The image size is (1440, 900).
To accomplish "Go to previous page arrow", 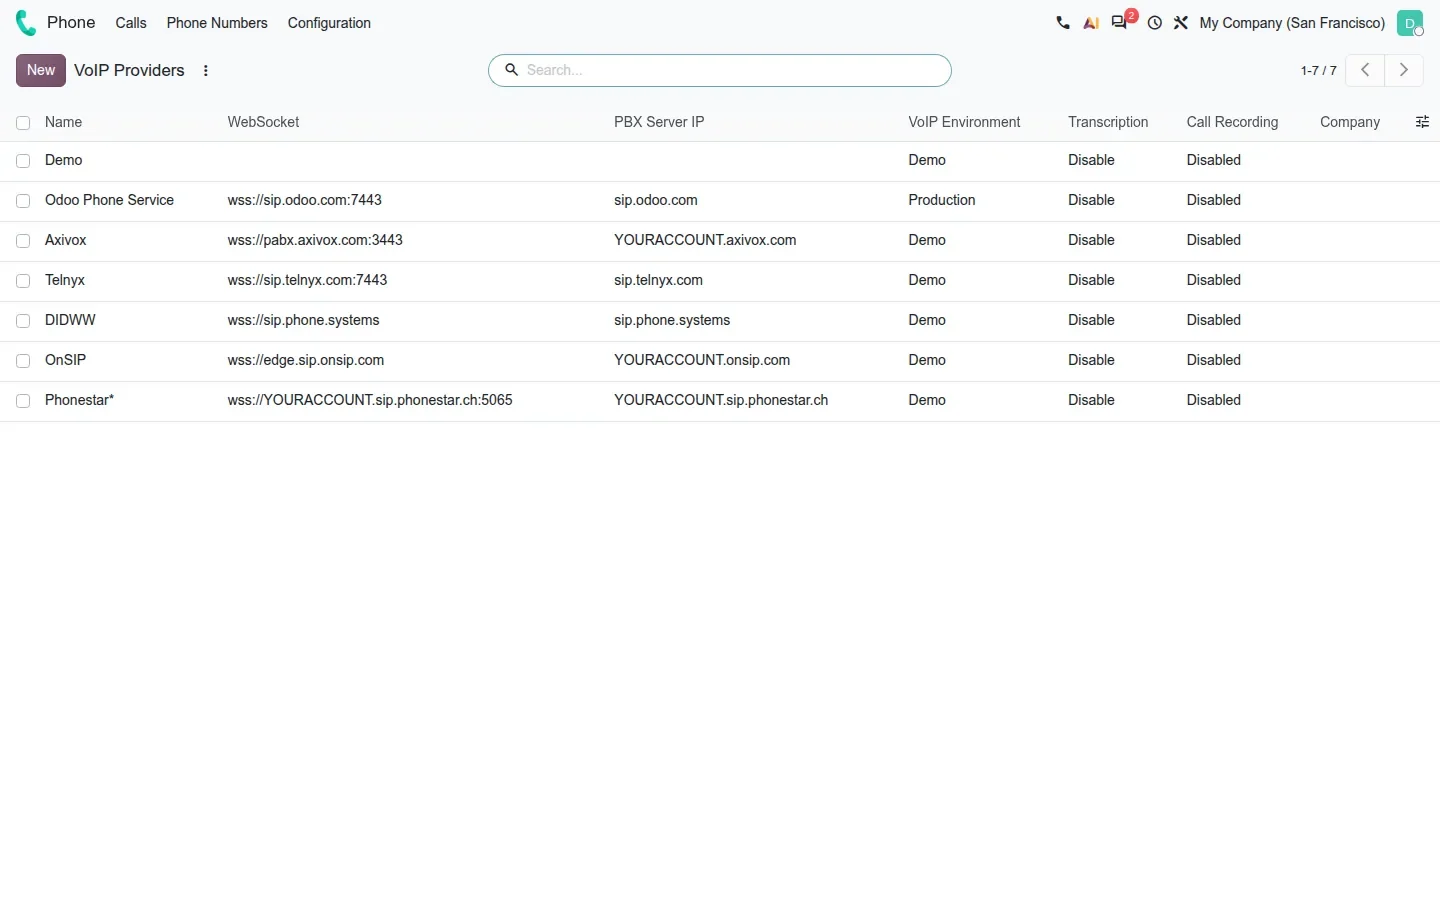I will (1365, 70).
